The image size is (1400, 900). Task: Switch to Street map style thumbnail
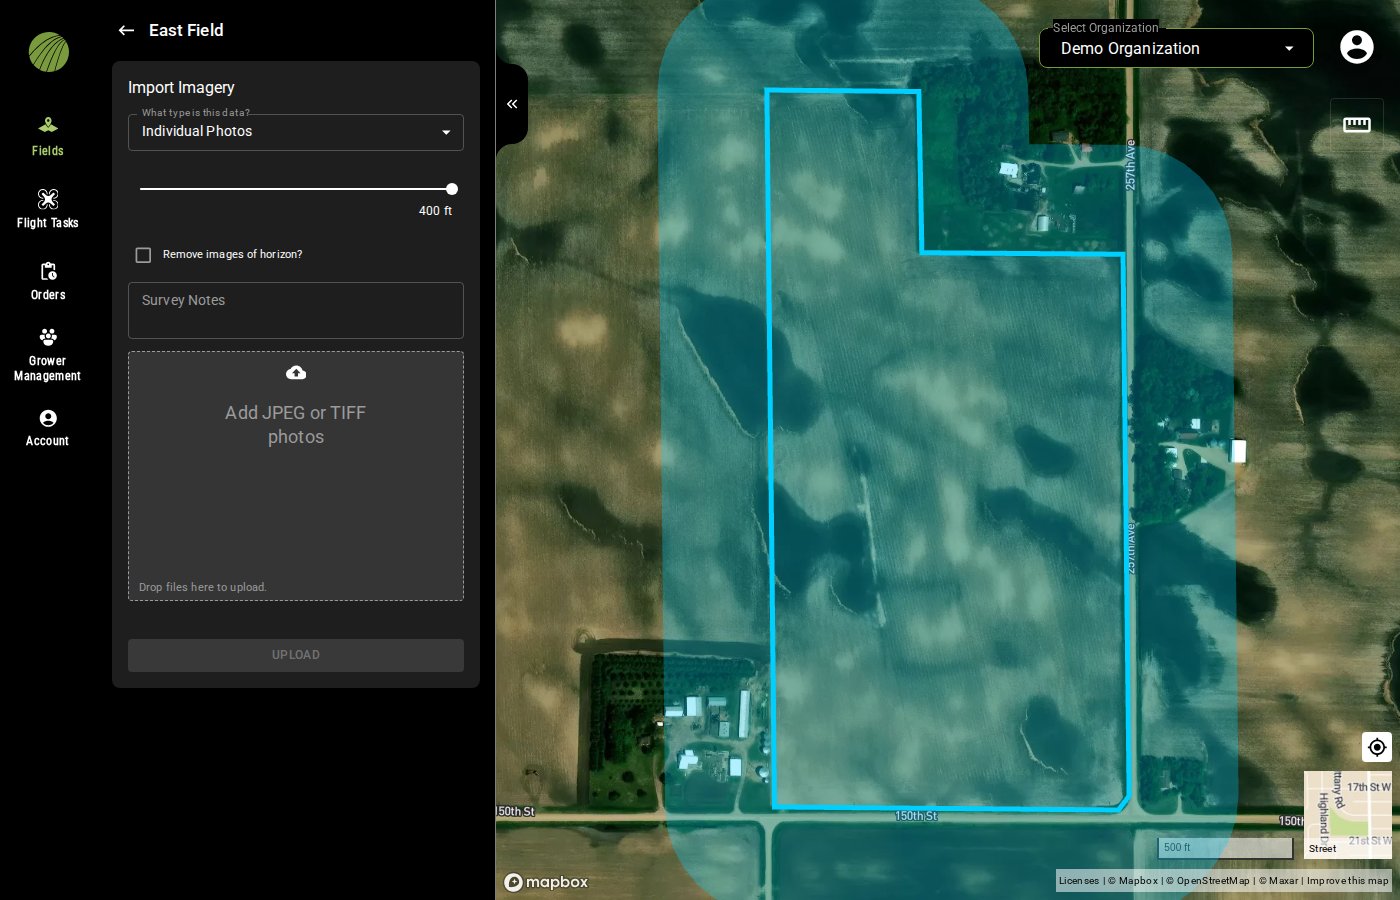pos(1347,815)
